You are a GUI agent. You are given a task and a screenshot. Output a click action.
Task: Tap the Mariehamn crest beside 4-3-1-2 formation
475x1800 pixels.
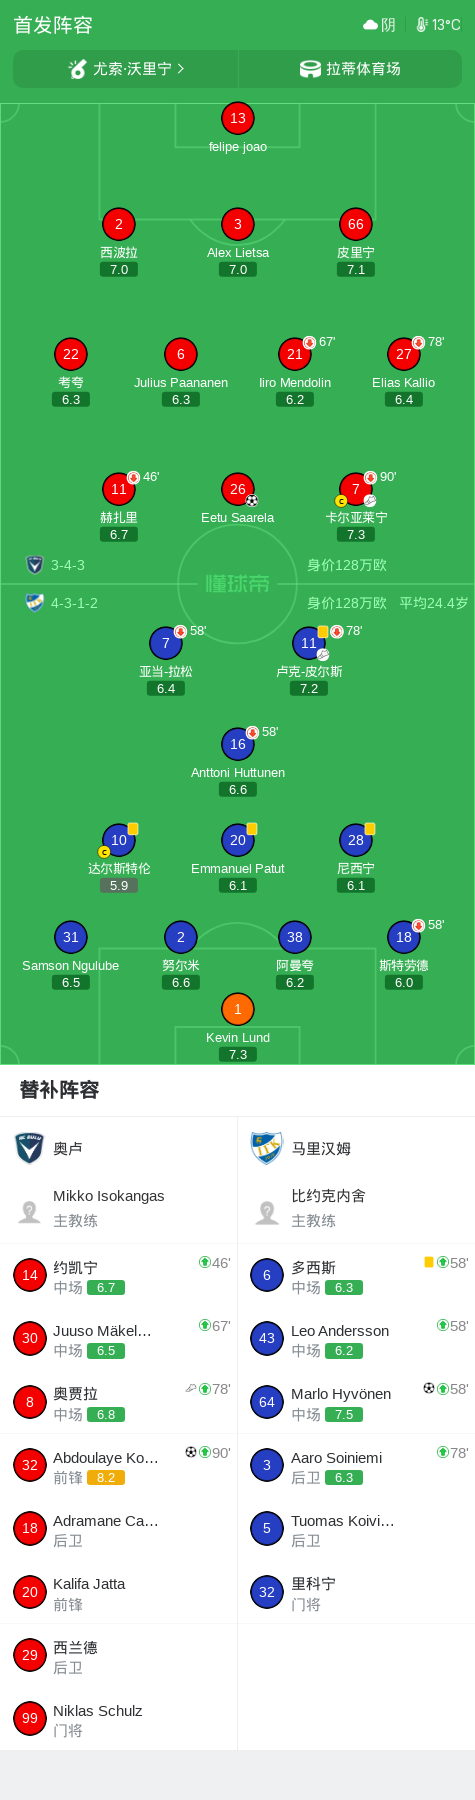click(x=35, y=603)
